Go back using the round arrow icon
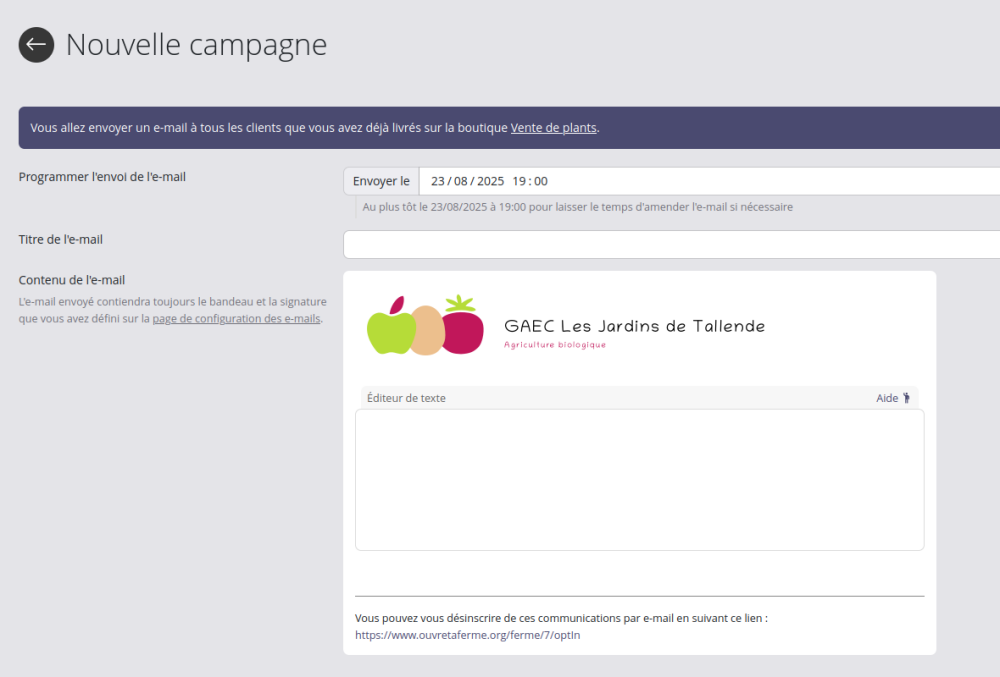The width and height of the screenshot is (1000, 677). pos(36,45)
